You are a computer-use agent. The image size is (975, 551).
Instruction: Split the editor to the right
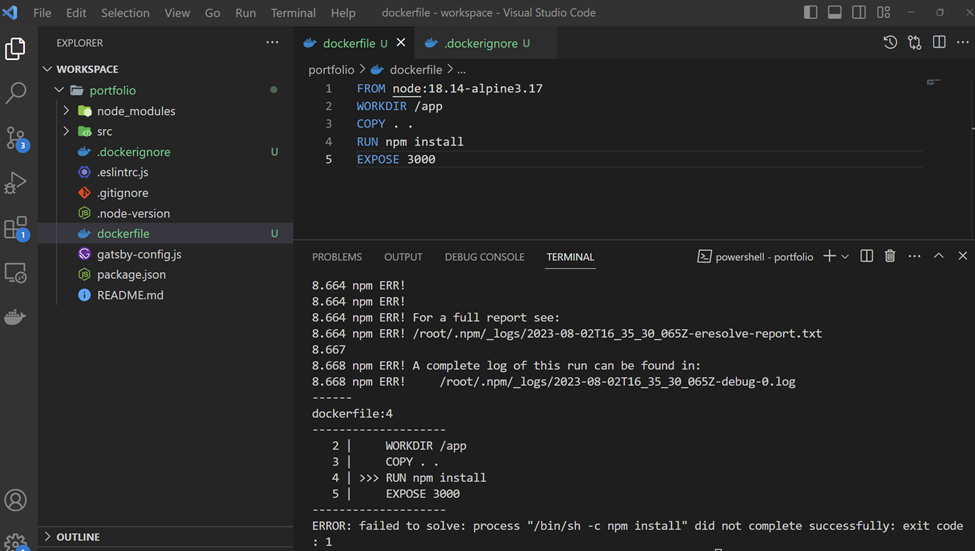point(939,42)
